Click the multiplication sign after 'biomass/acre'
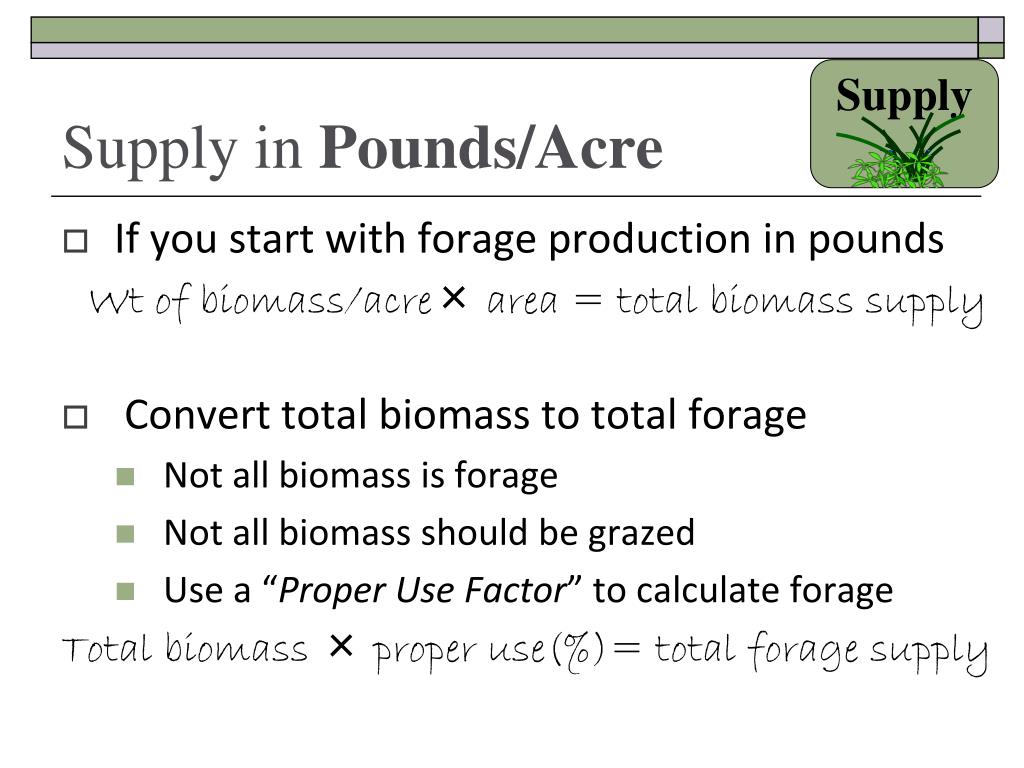 (x=453, y=298)
